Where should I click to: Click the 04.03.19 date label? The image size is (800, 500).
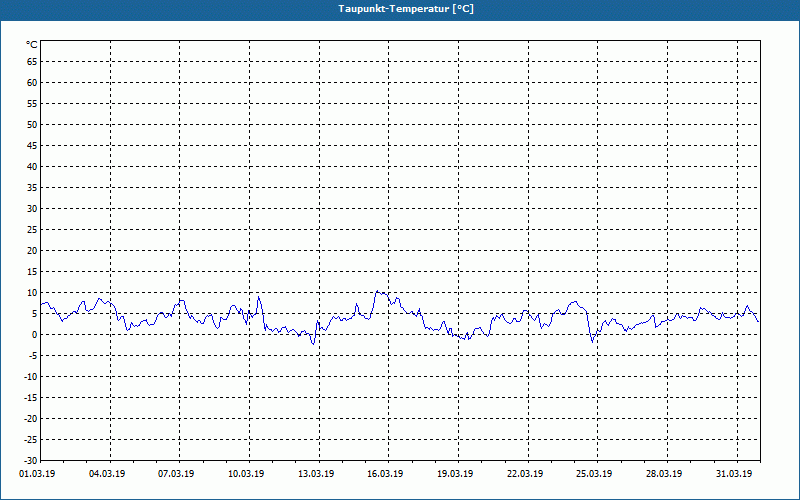[x=107, y=473]
